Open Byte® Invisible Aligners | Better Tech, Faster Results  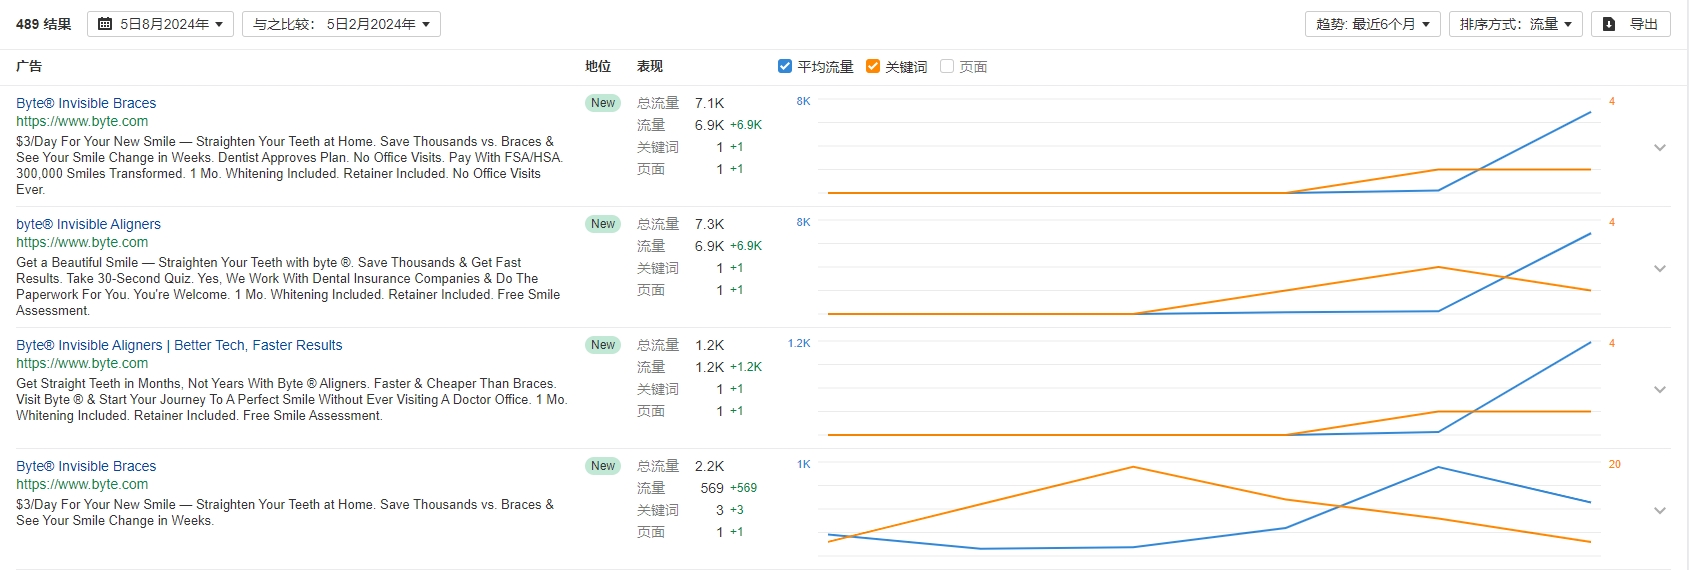(179, 345)
